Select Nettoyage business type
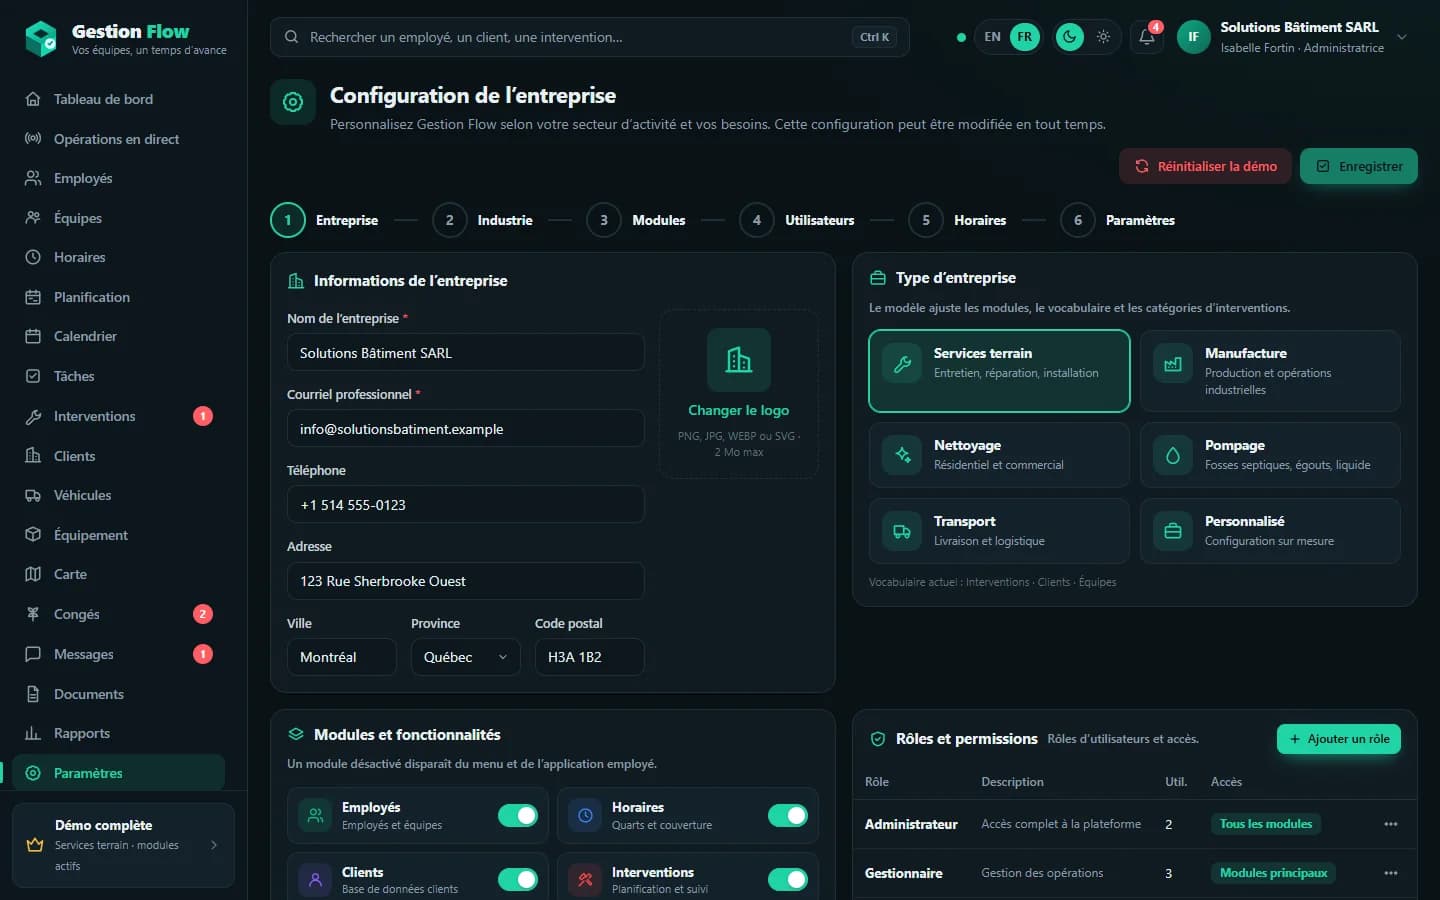 click(x=999, y=455)
